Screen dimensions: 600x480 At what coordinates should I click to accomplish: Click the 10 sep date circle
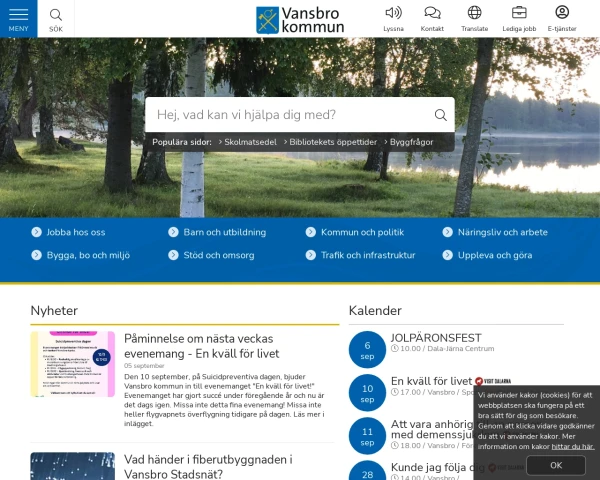click(x=367, y=393)
